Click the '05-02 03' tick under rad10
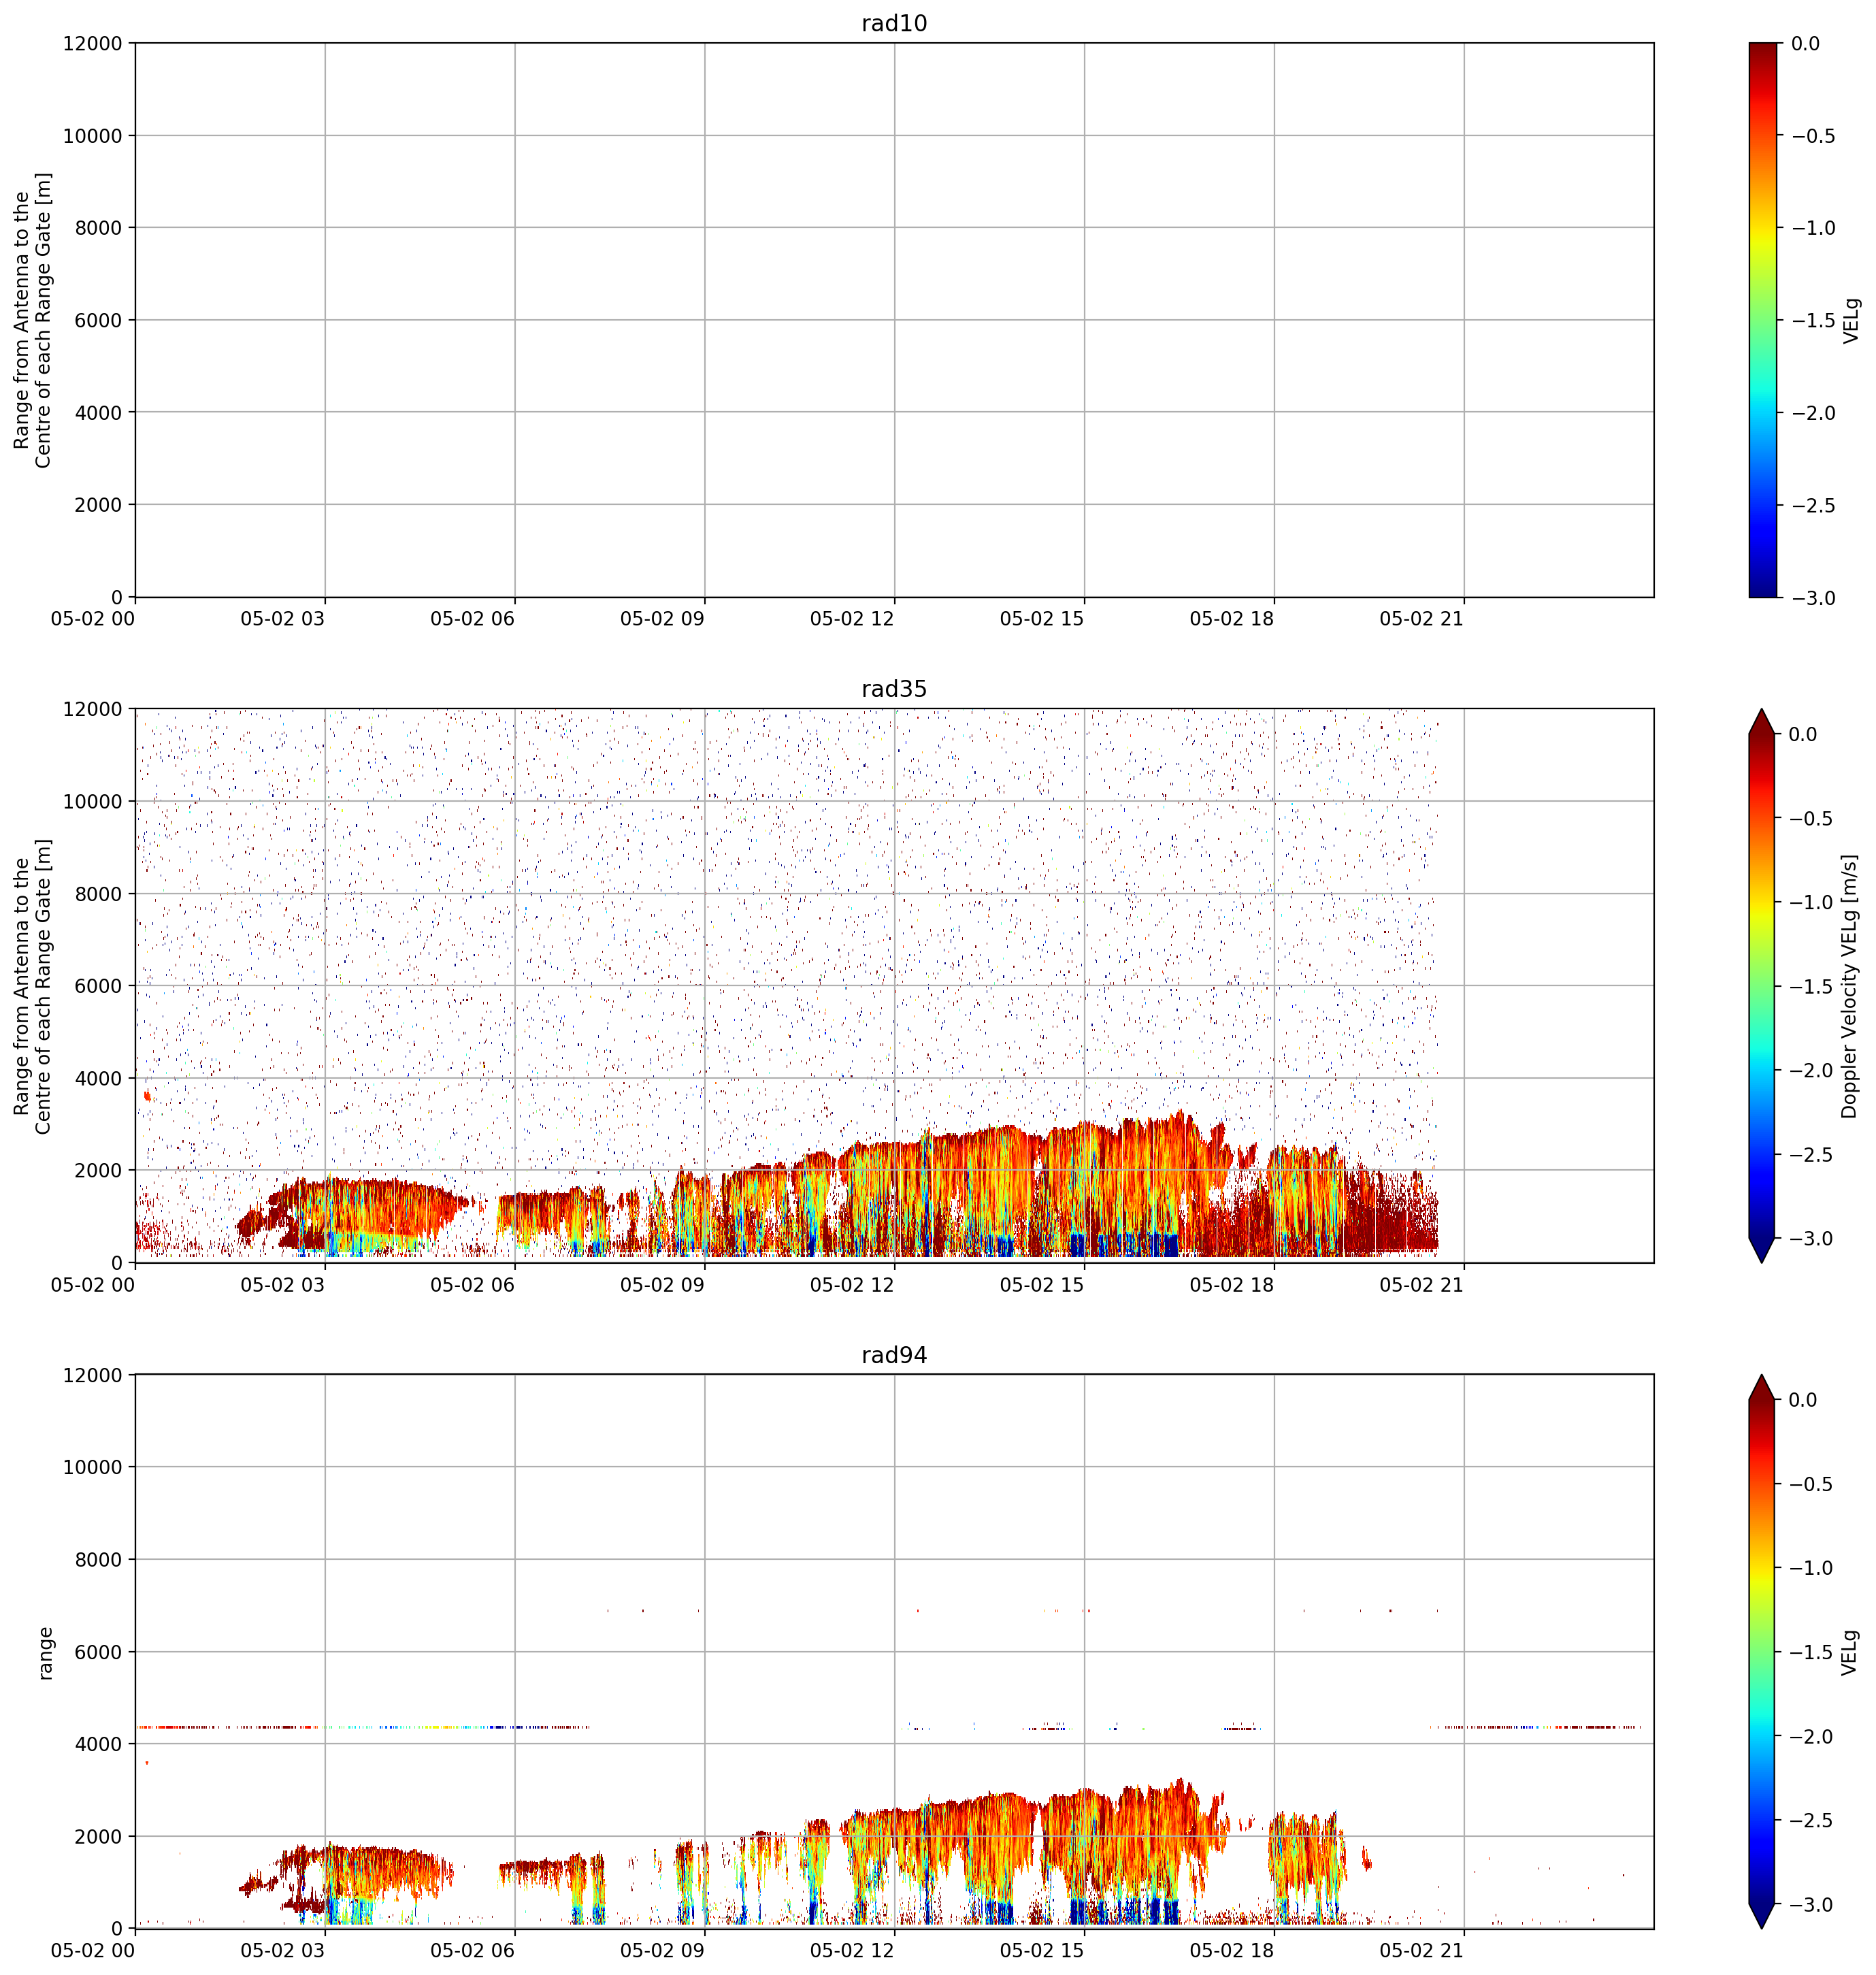 [x=283, y=619]
